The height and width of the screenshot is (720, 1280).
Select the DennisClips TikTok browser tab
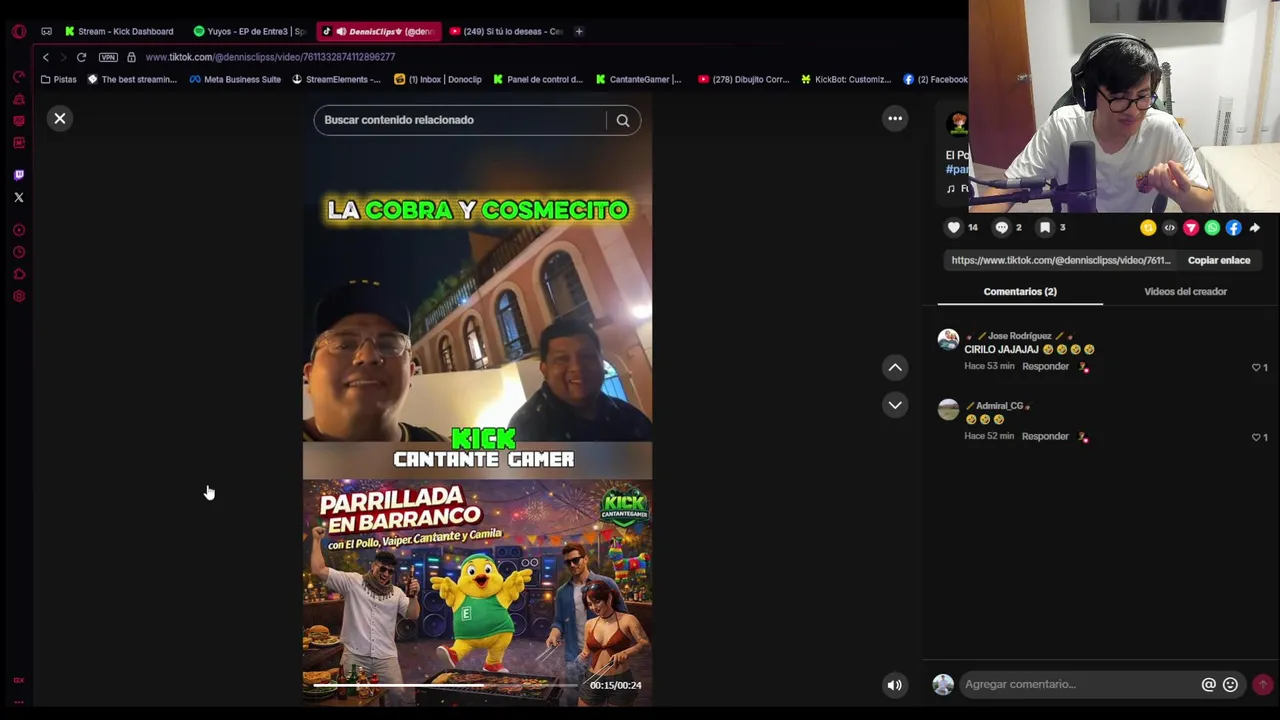[379, 31]
